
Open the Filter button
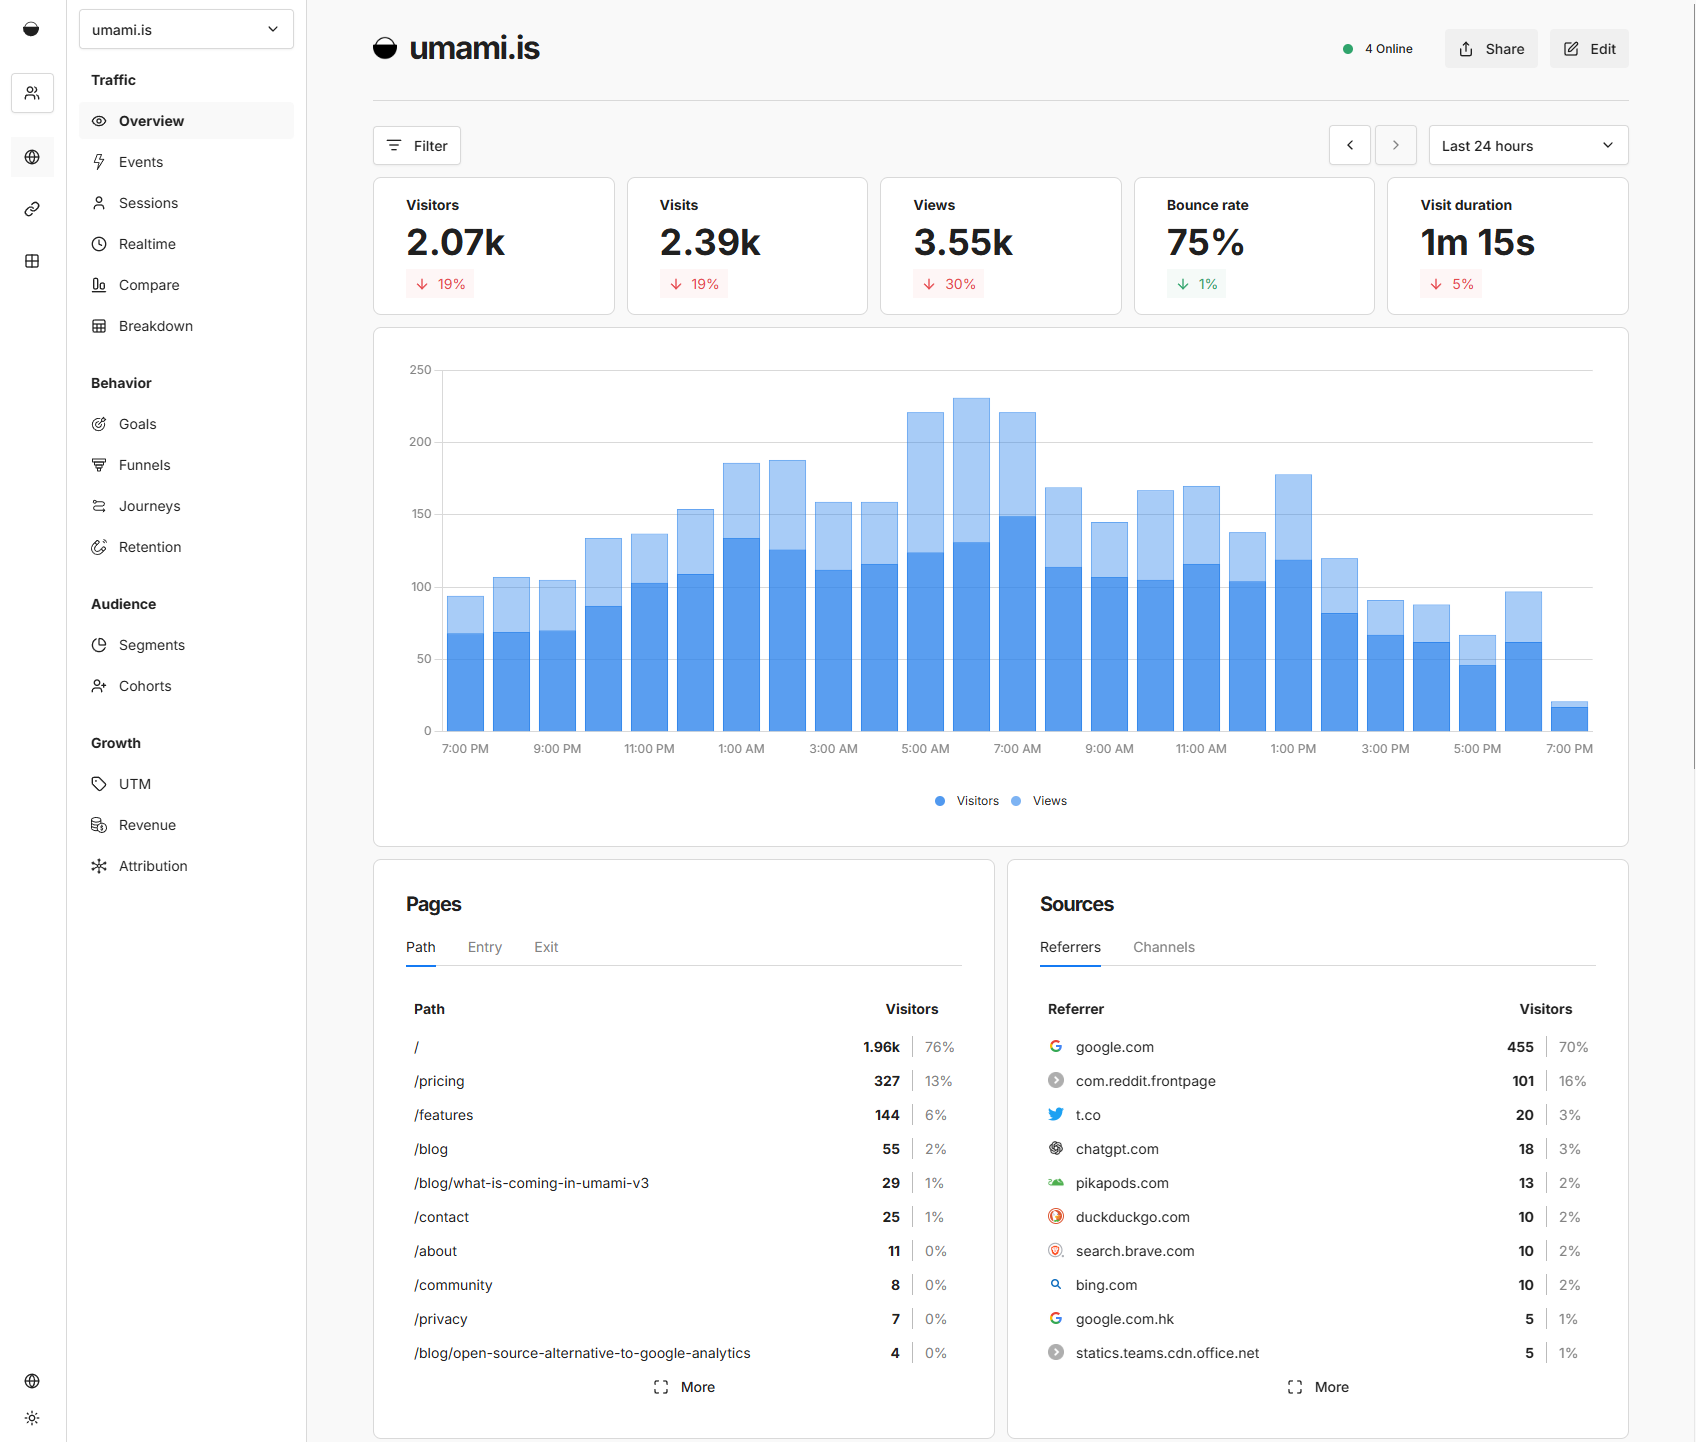[x=417, y=146]
